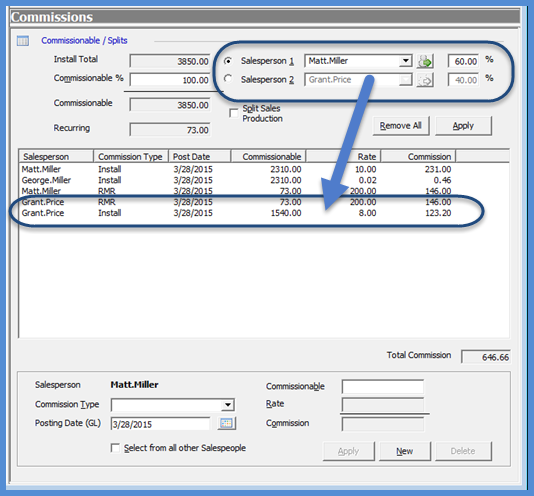Click the Commissionable % input field
534x496 pixels.
170,80
